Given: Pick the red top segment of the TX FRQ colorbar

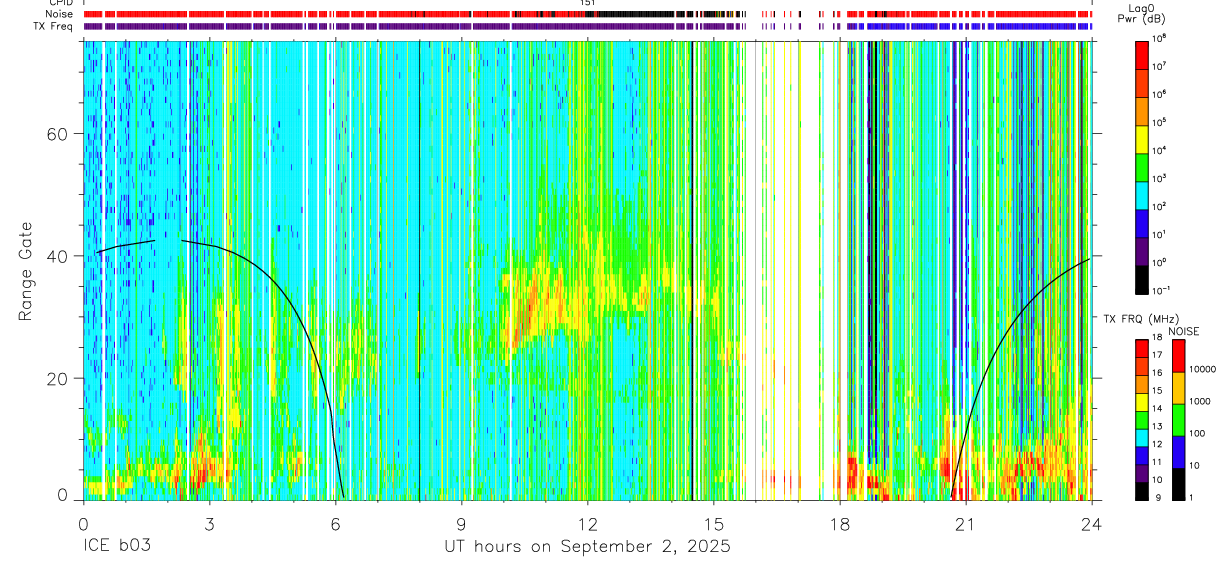Looking at the screenshot, I should [1142, 348].
